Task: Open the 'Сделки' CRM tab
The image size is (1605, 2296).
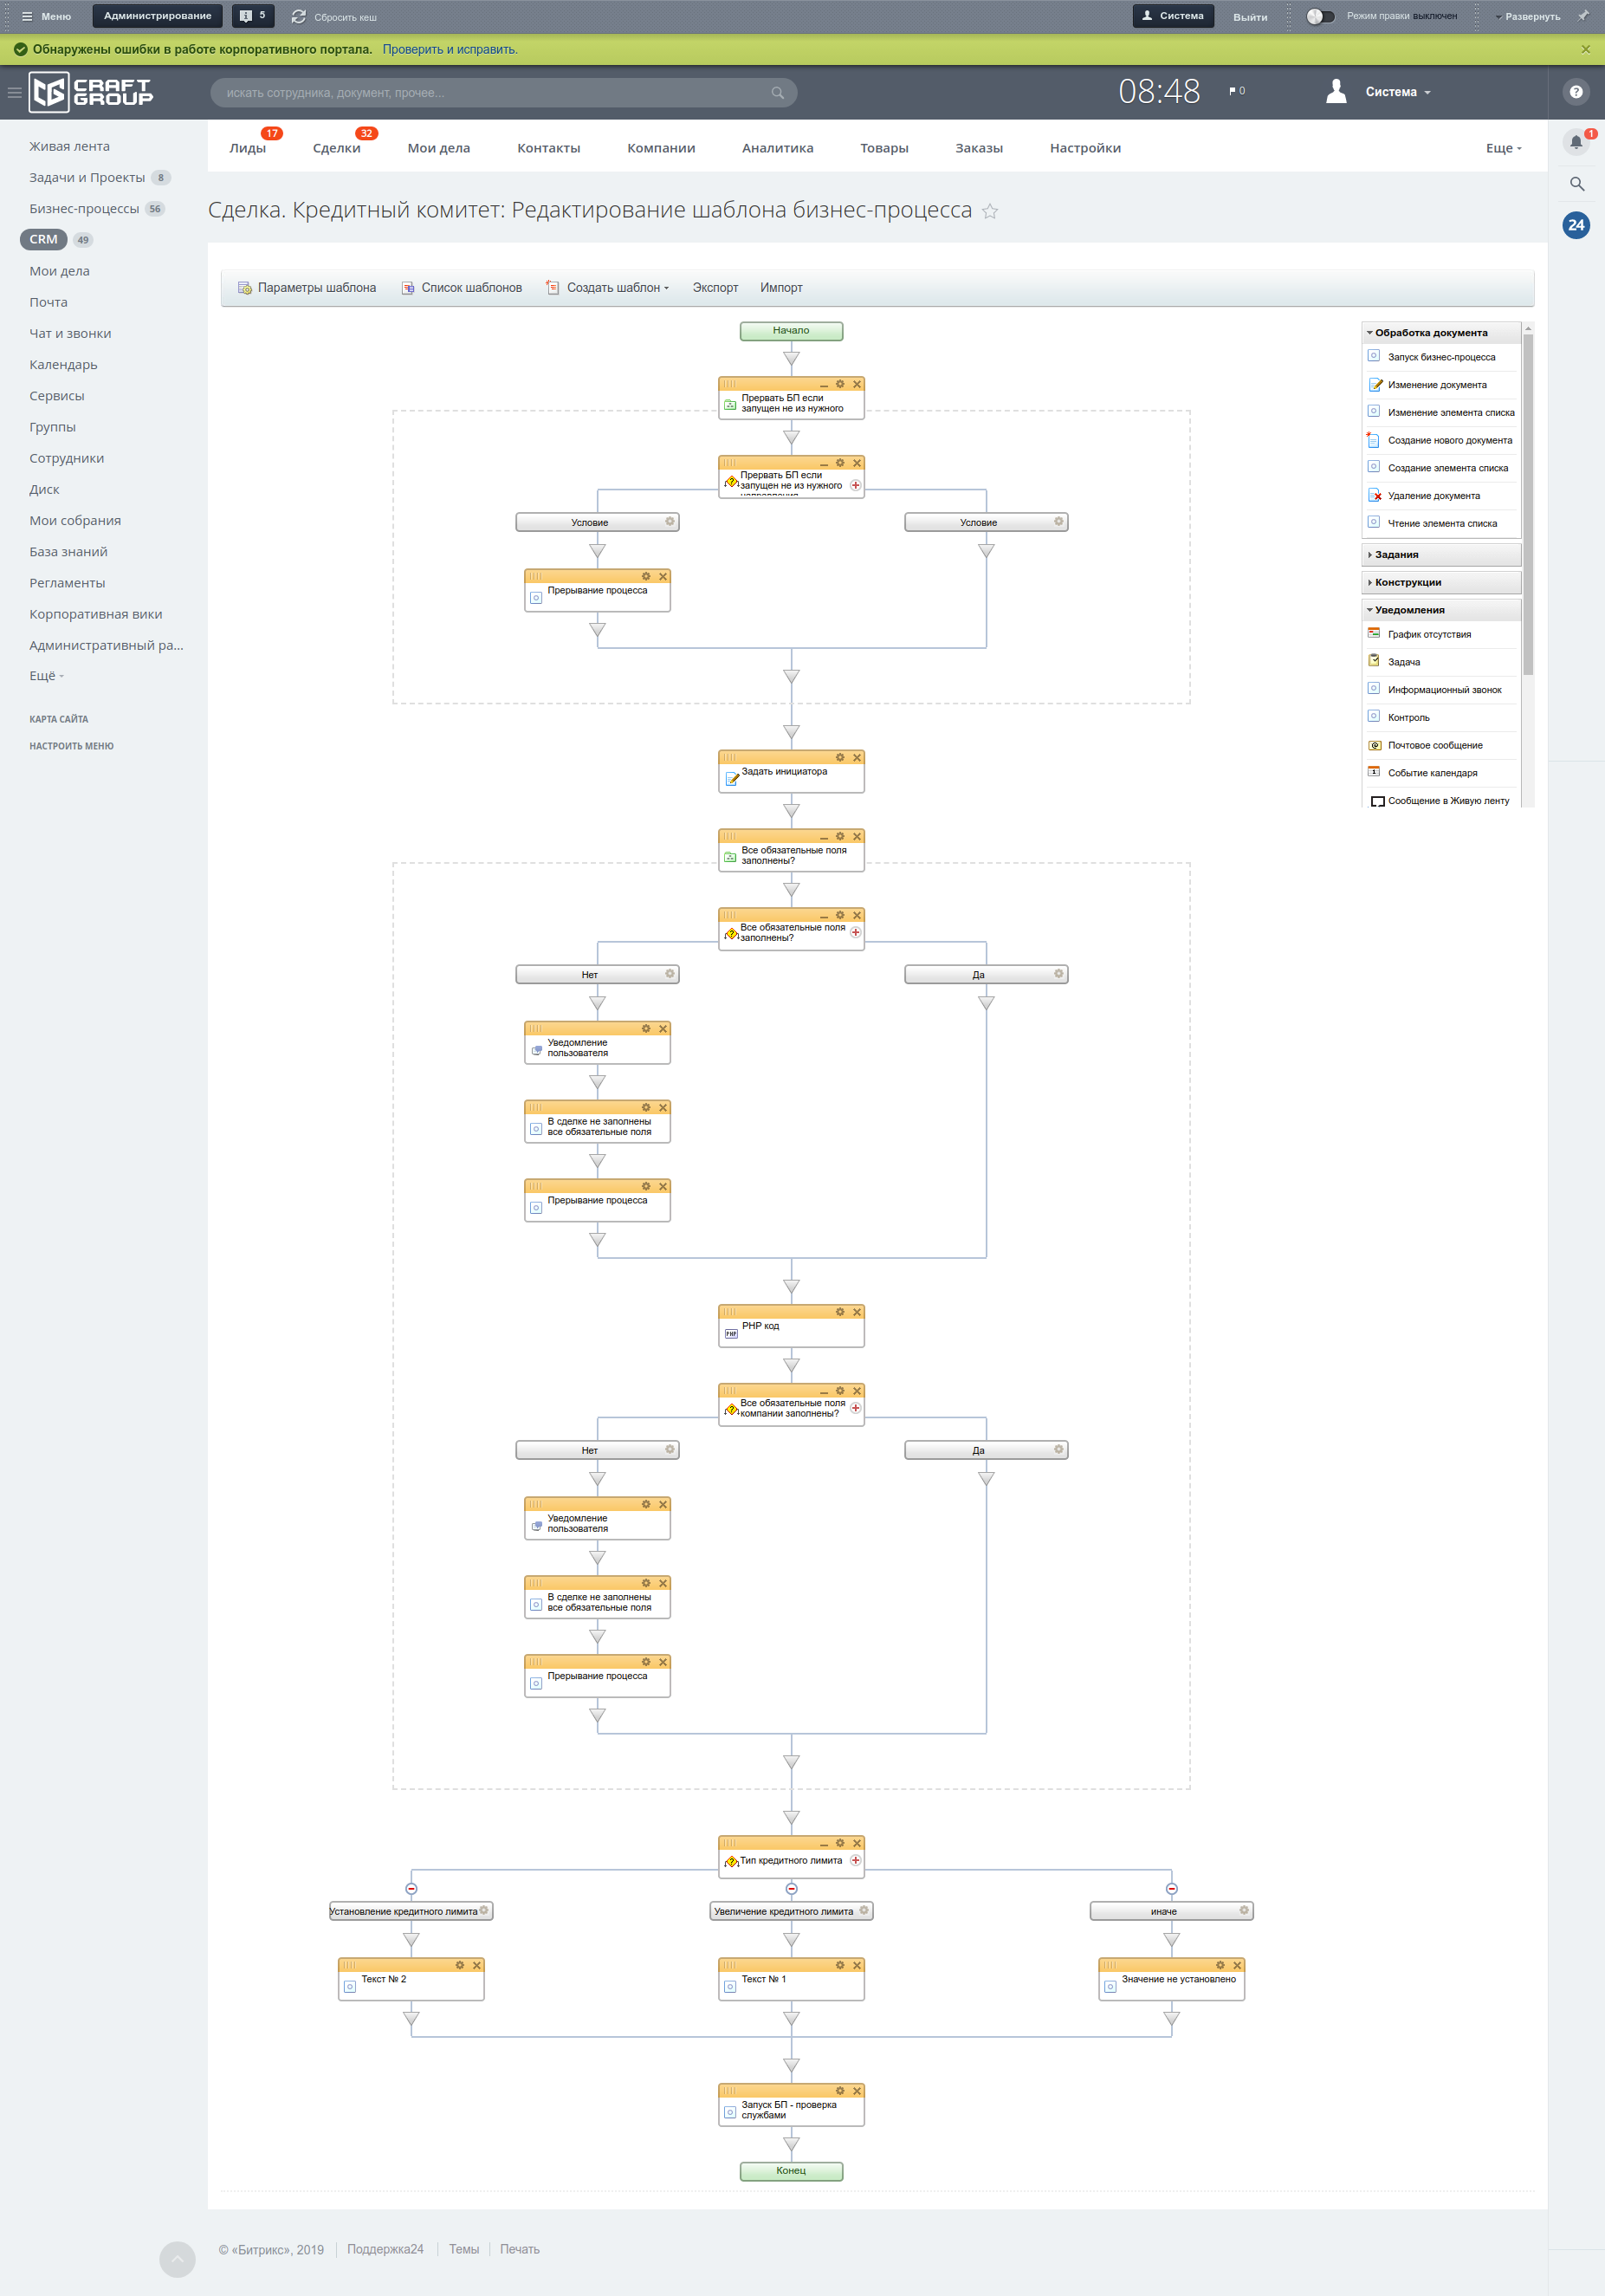Action: [336, 148]
